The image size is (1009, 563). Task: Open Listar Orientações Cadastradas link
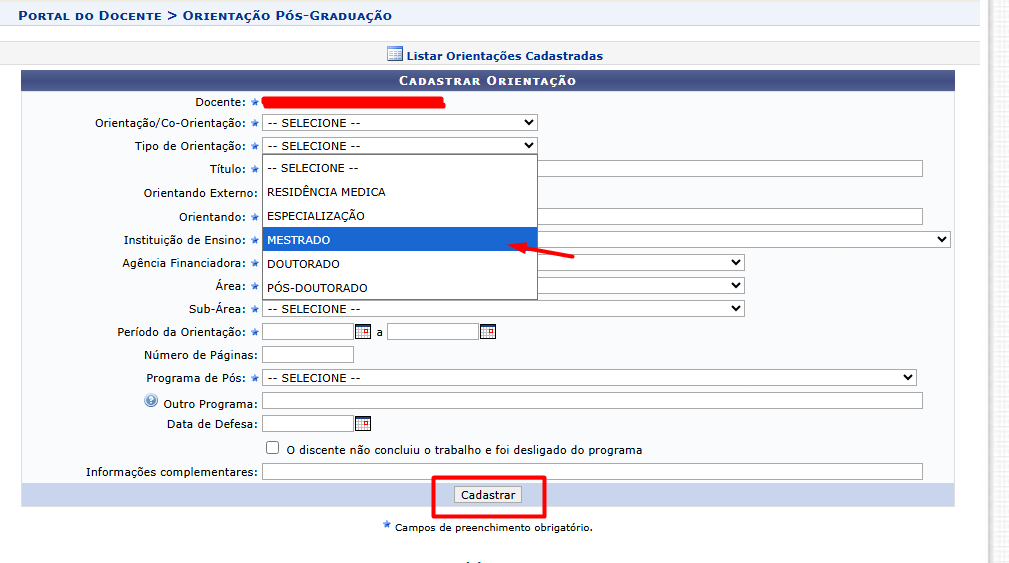[504, 56]
